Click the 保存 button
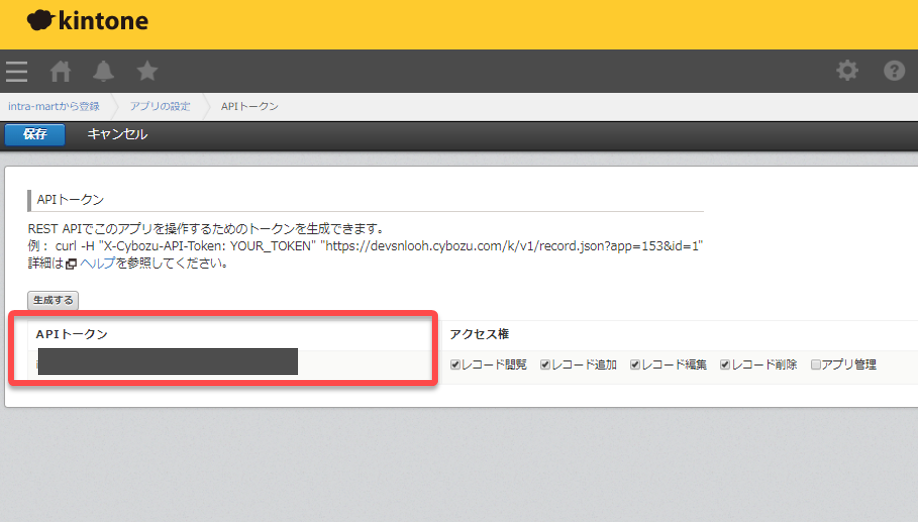The width and height of the screenshot is (918, 522). [x=35, y=134]
